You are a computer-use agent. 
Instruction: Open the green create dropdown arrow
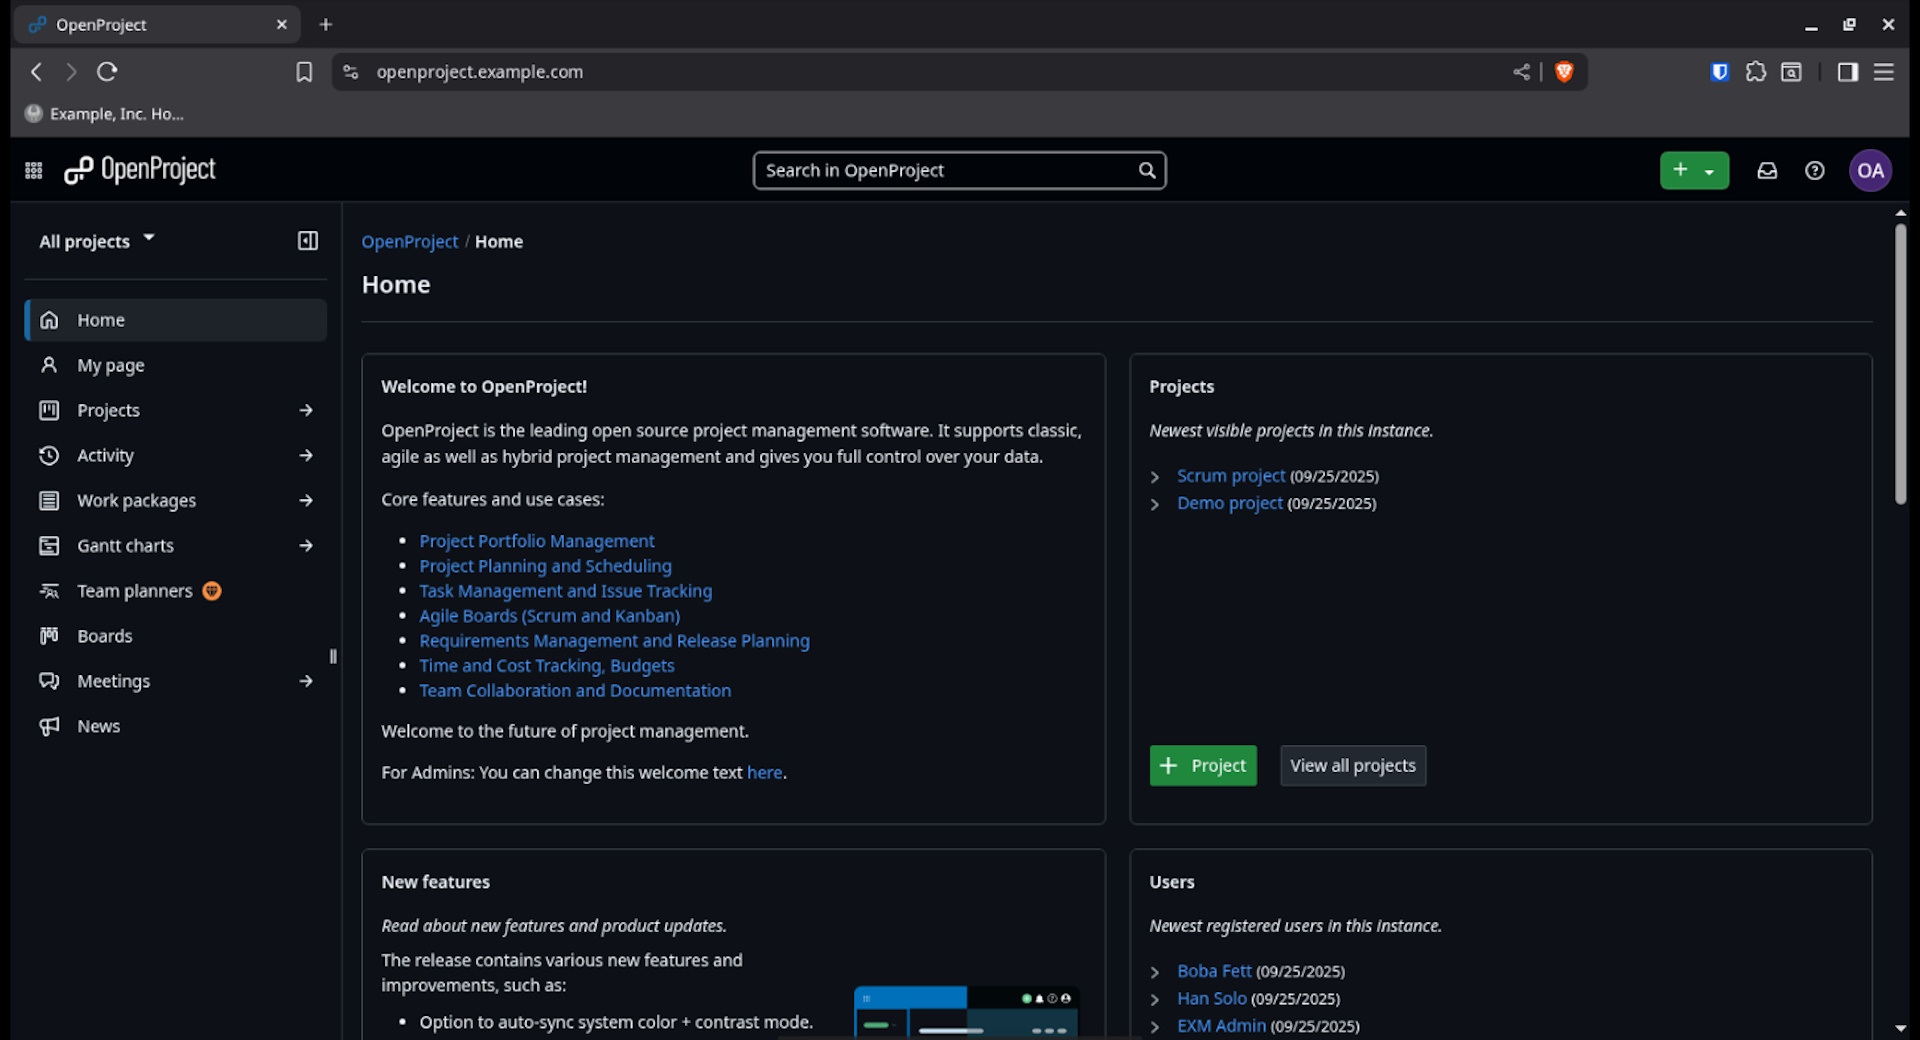(x=1709, y=170)
